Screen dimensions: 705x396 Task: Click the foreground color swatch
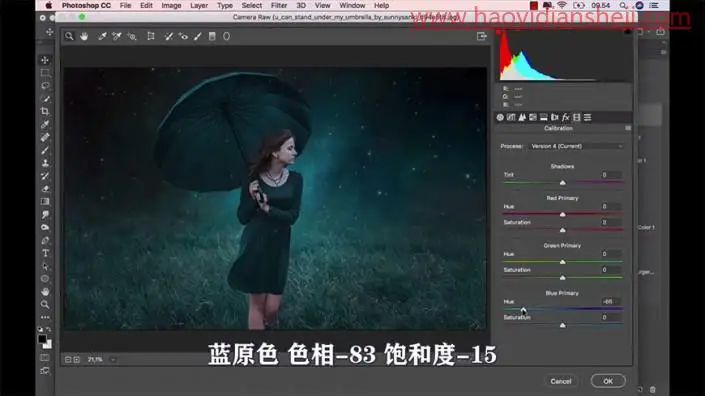42,338
